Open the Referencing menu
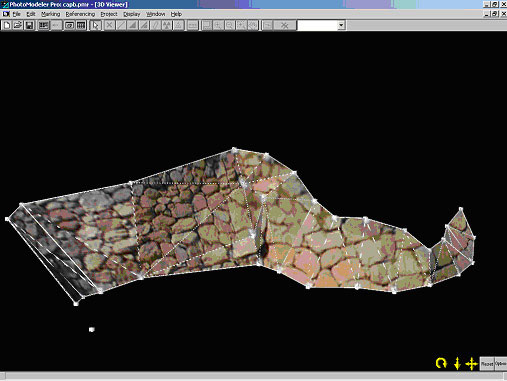This screenshot has width=507, height=381. (x=80, y=14)
